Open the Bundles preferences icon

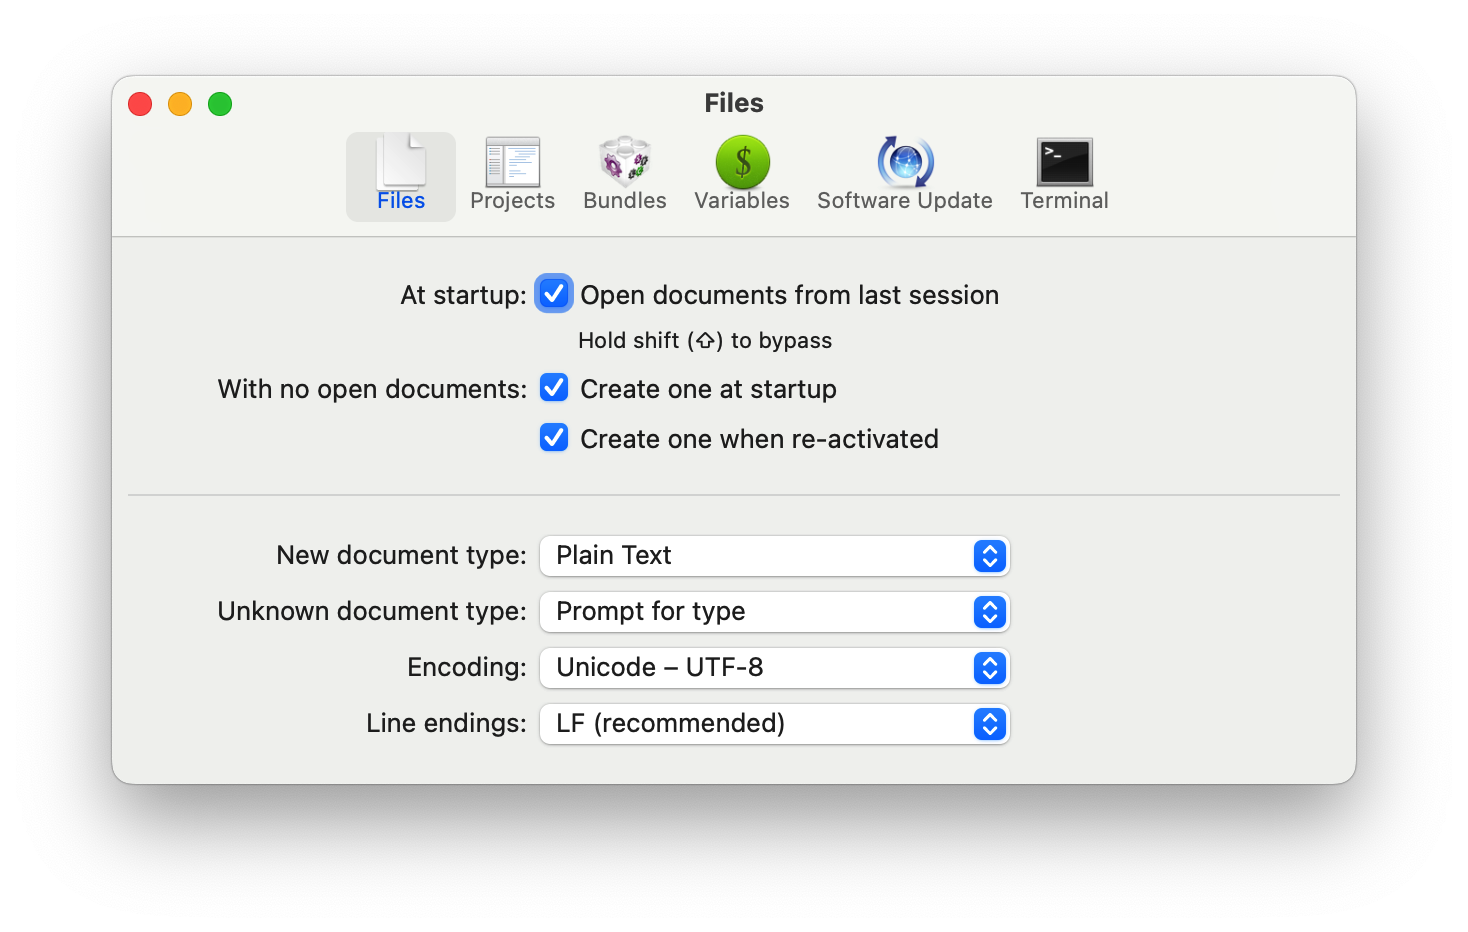(x=625, y=163)
